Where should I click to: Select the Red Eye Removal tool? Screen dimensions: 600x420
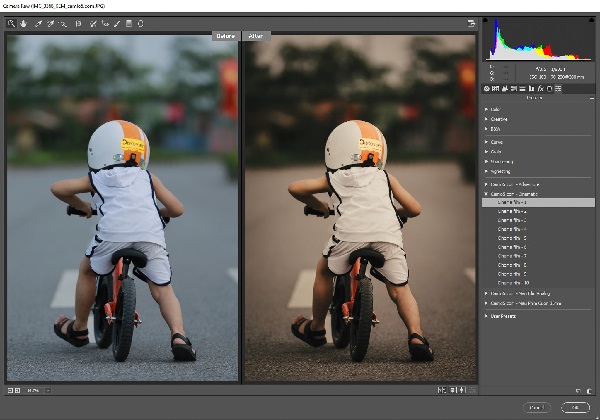(105, 24)
